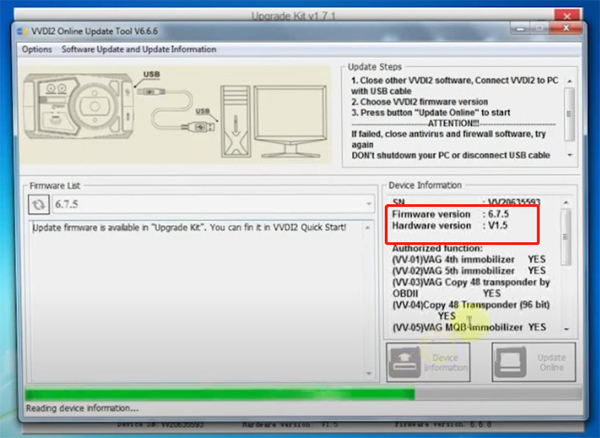The image size is (600, 438).
Task: Click the VVDI2 app icon in title bar
Action: click(22, 31)
